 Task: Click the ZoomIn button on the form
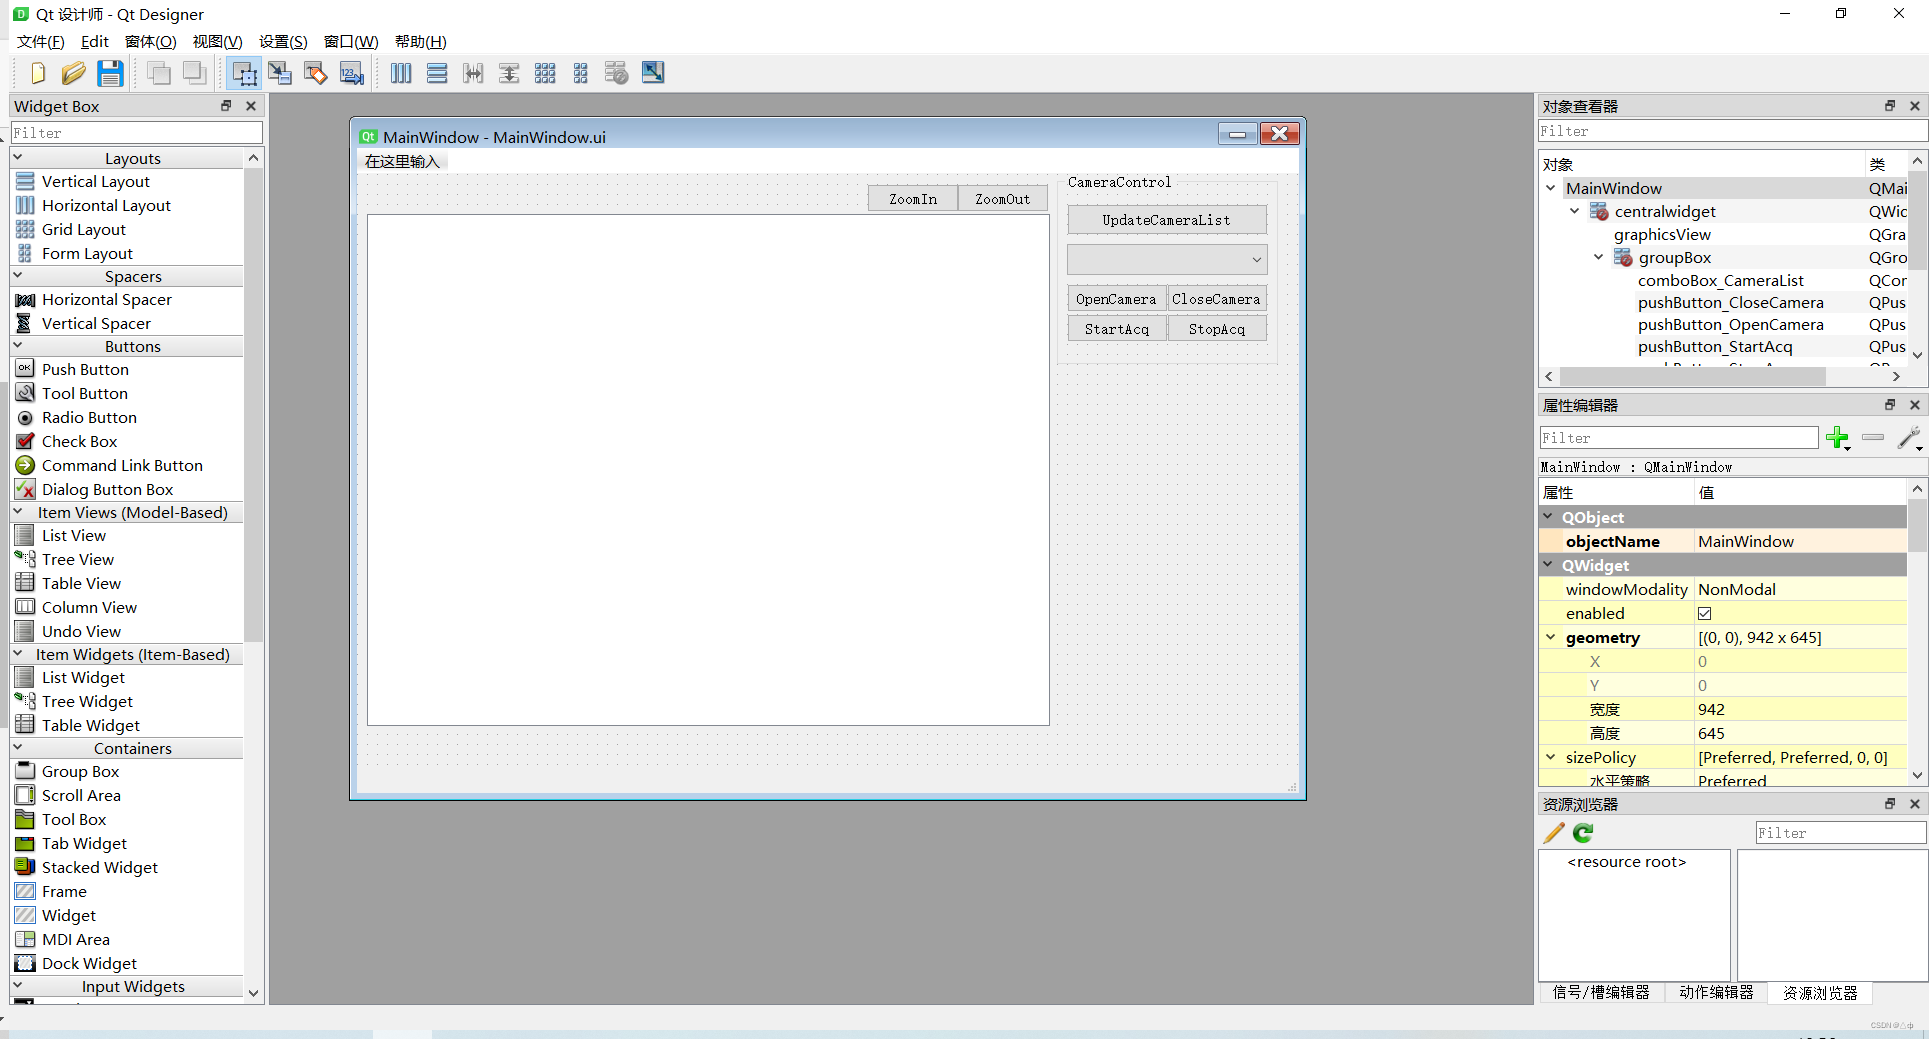[913, 199]
